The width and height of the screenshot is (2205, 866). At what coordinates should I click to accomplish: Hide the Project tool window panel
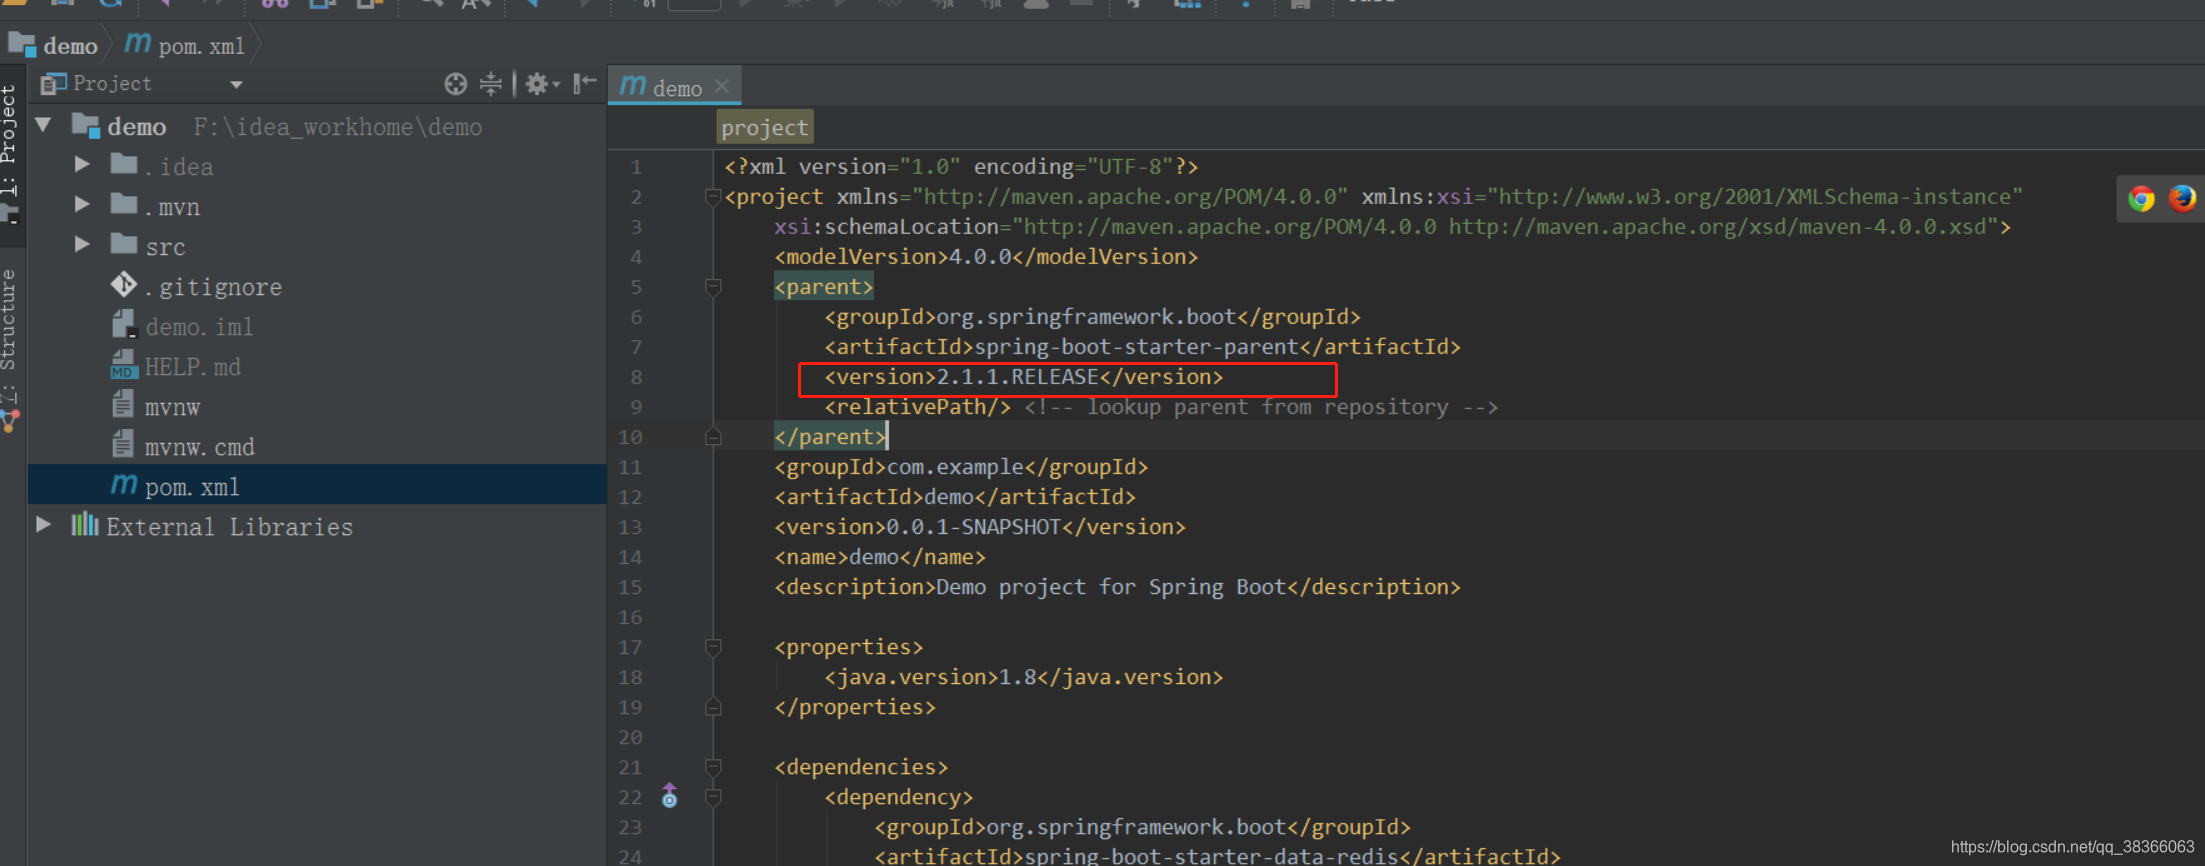coord(585,84)
